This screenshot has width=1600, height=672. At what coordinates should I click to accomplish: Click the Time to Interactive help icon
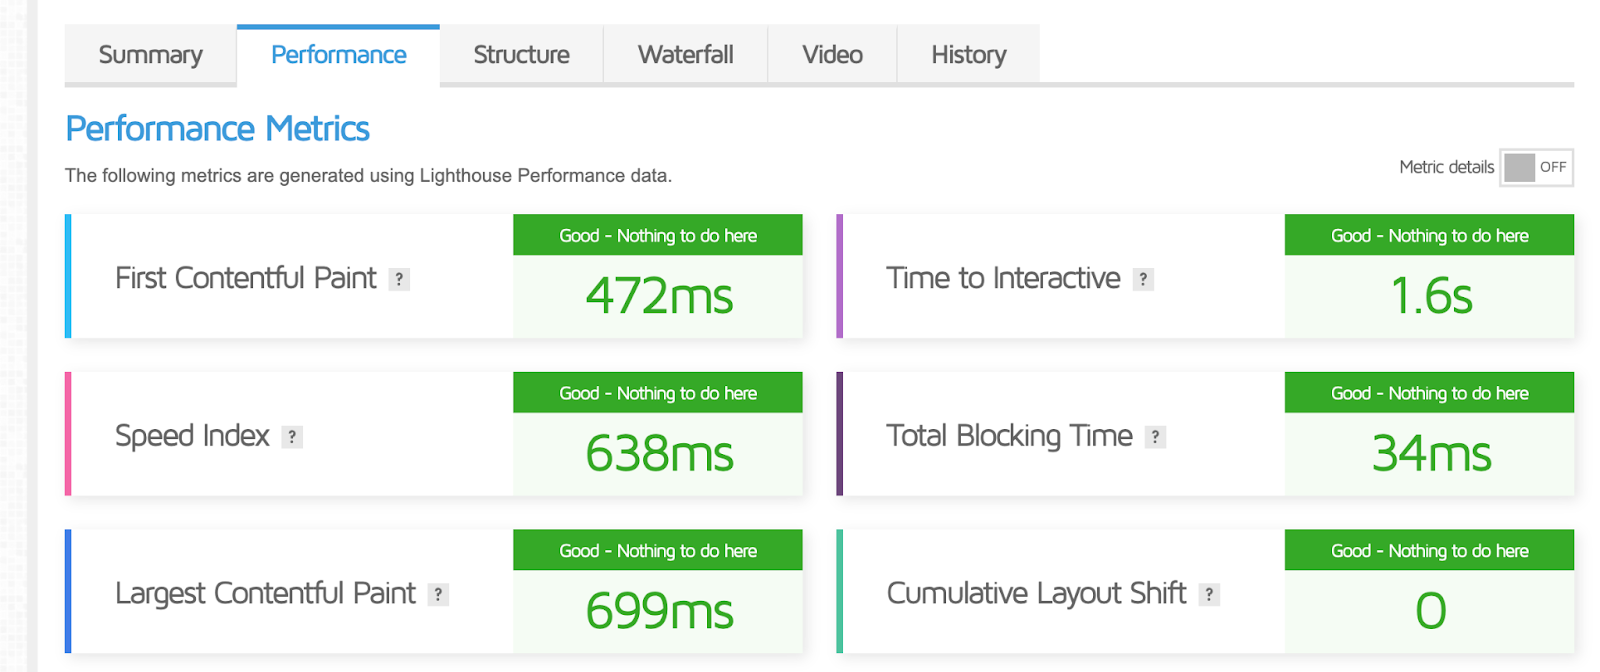pyautogui.click(x=1143, y=280)
